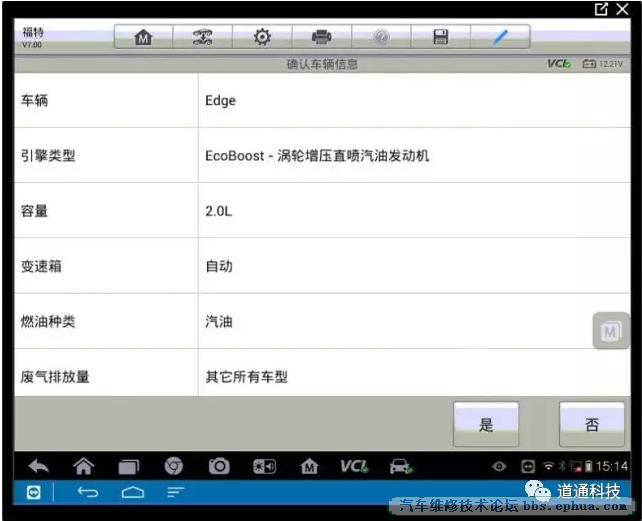Select the 燃油种类 row label
This screenshot has width=642, height=521.
pos(48,322)
